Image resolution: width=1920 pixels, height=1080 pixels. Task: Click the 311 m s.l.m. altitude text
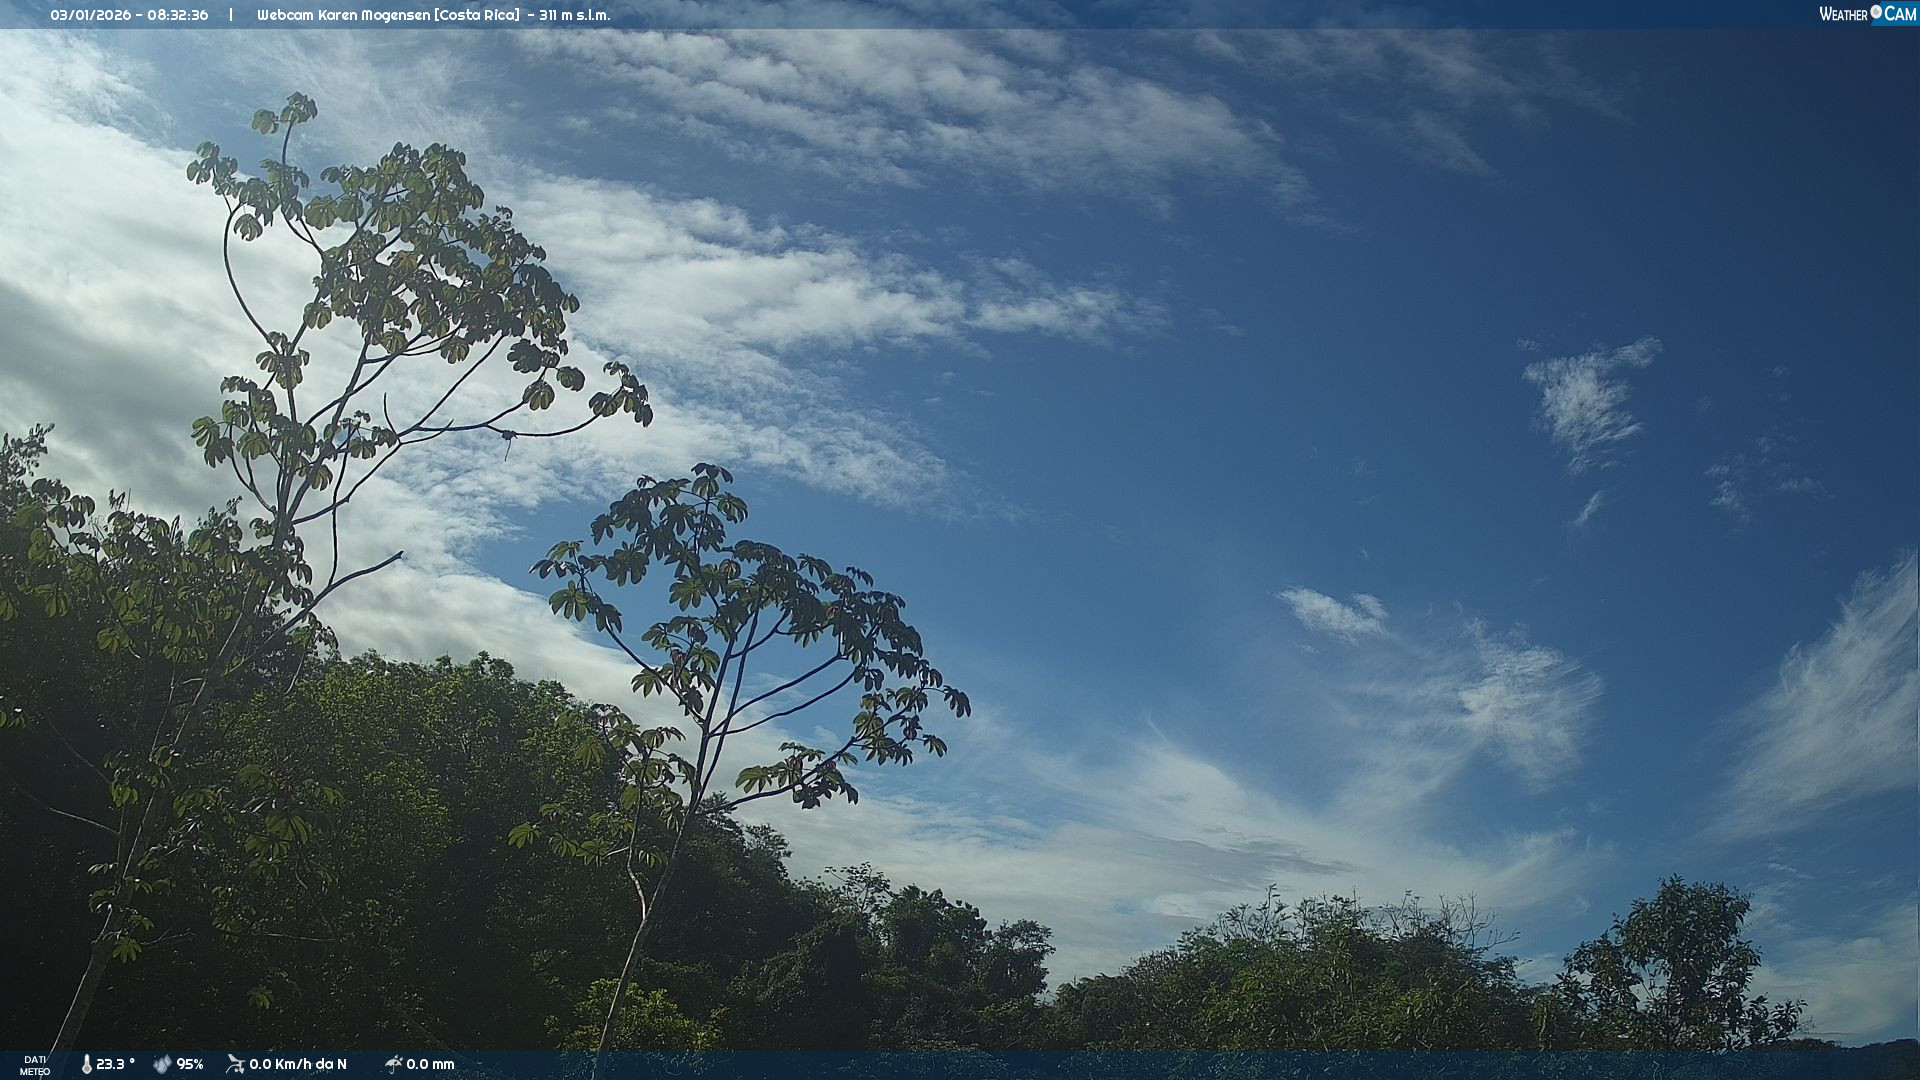point(575,15)
